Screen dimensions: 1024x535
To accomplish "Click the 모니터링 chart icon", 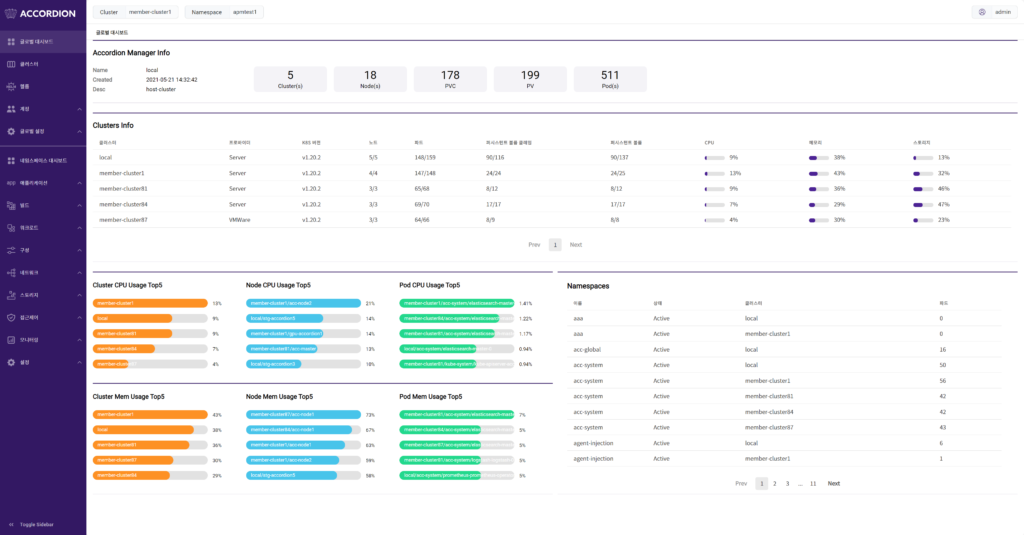I will tap(11, 340).
